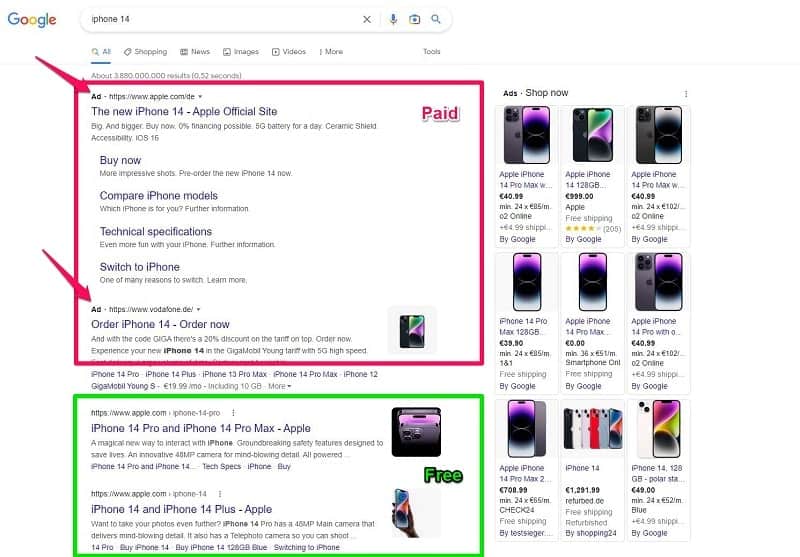Open the 'iPhone 12' ad sublink
The width and height of the screenshot is (800, 557).
[x=361, y=374]
